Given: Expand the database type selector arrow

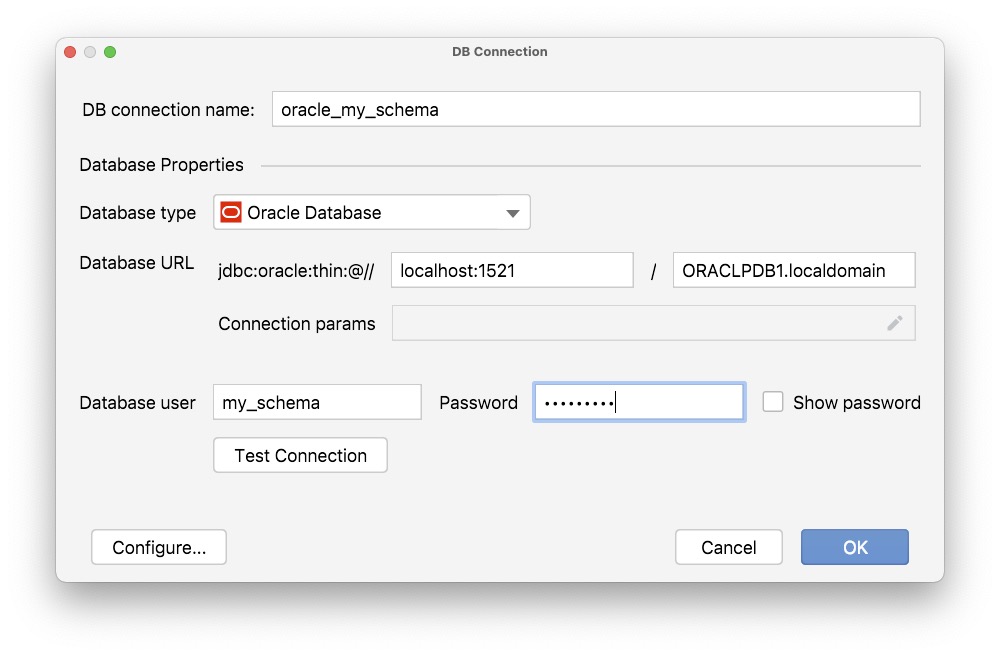Looking at the screenshot, I should [512, 212].
